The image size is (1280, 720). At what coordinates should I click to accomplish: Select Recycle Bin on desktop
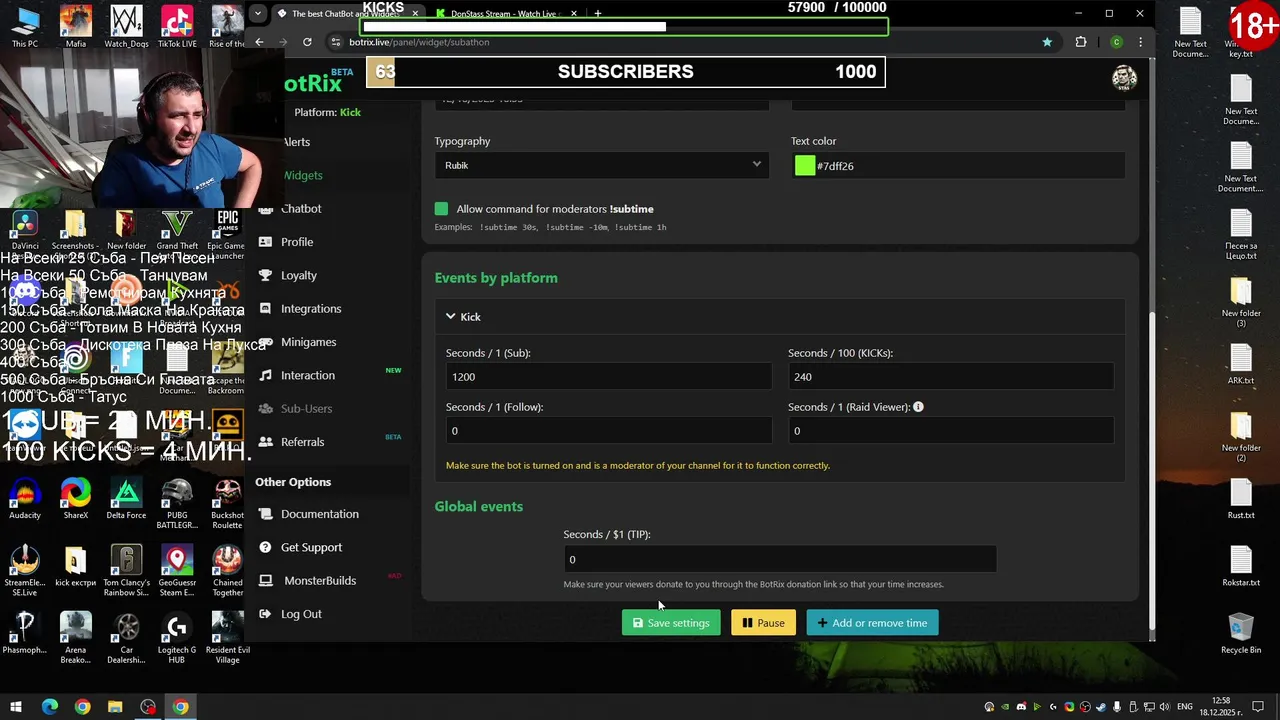[1241, 633]
